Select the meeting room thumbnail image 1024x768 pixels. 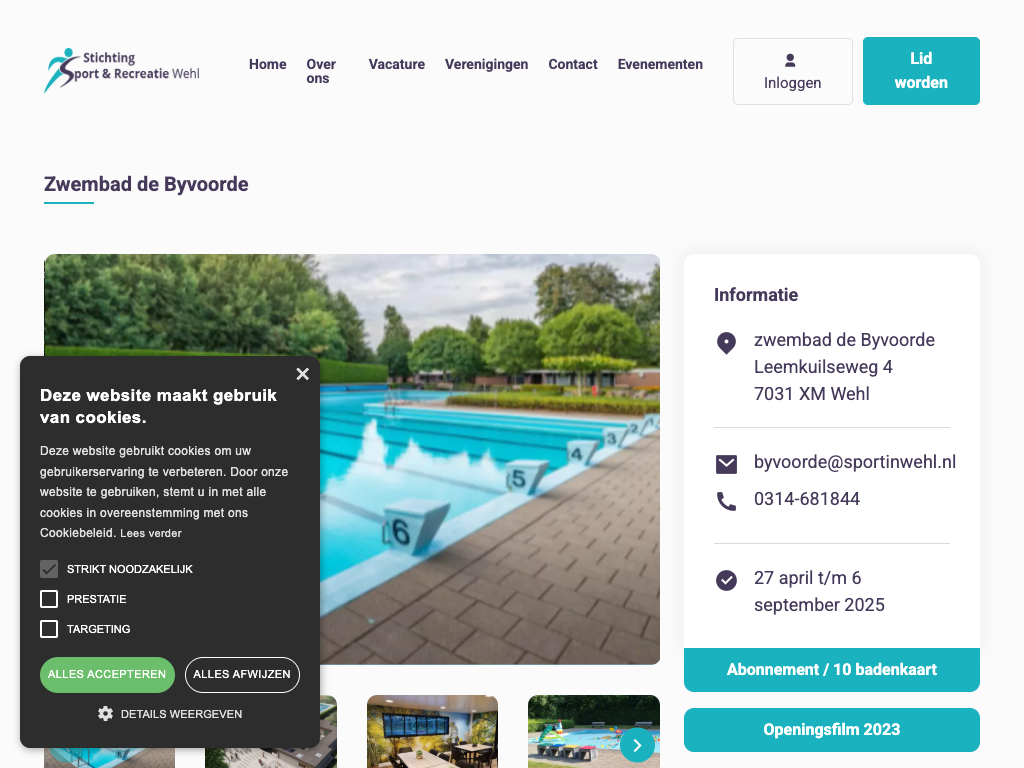coord(432,731)
